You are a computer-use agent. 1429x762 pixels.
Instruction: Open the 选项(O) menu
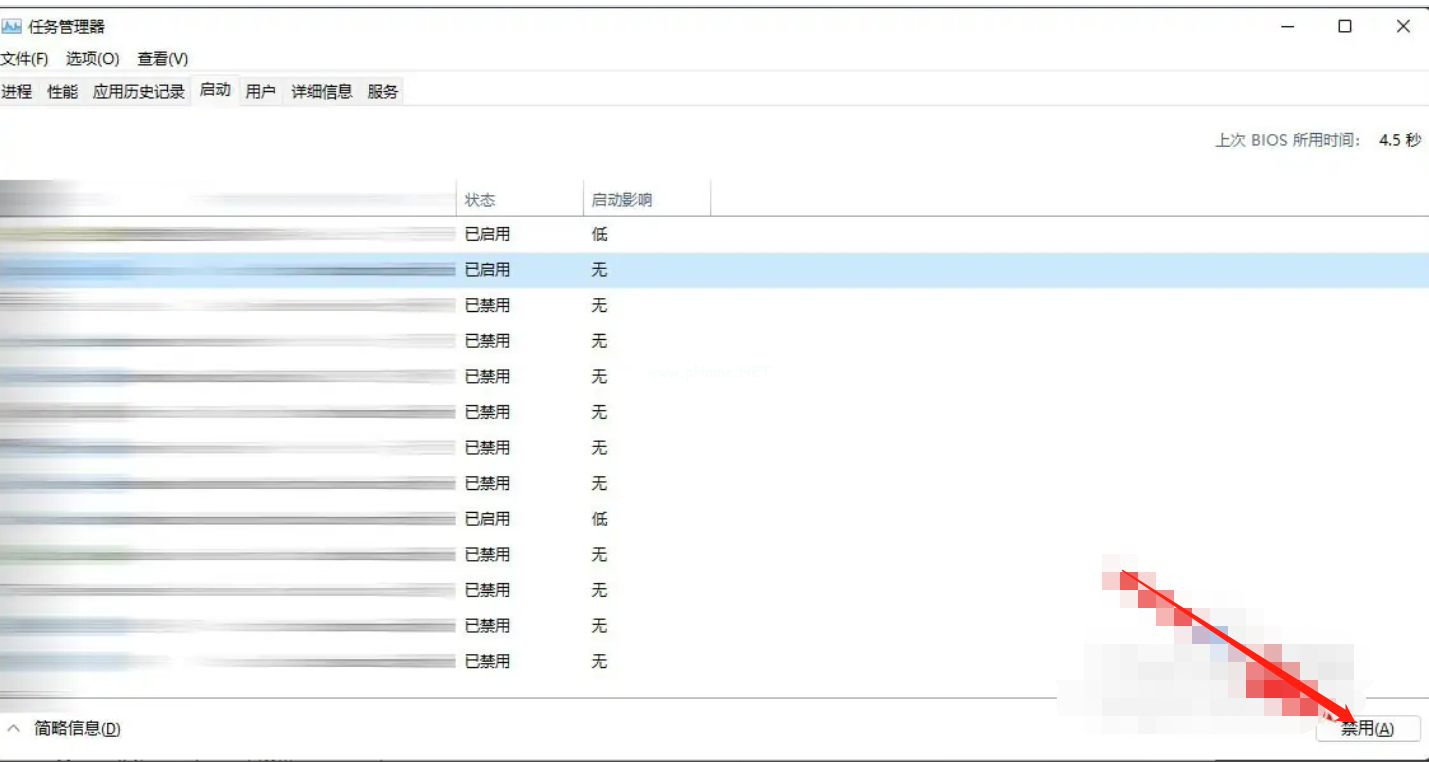click(92, 59)
